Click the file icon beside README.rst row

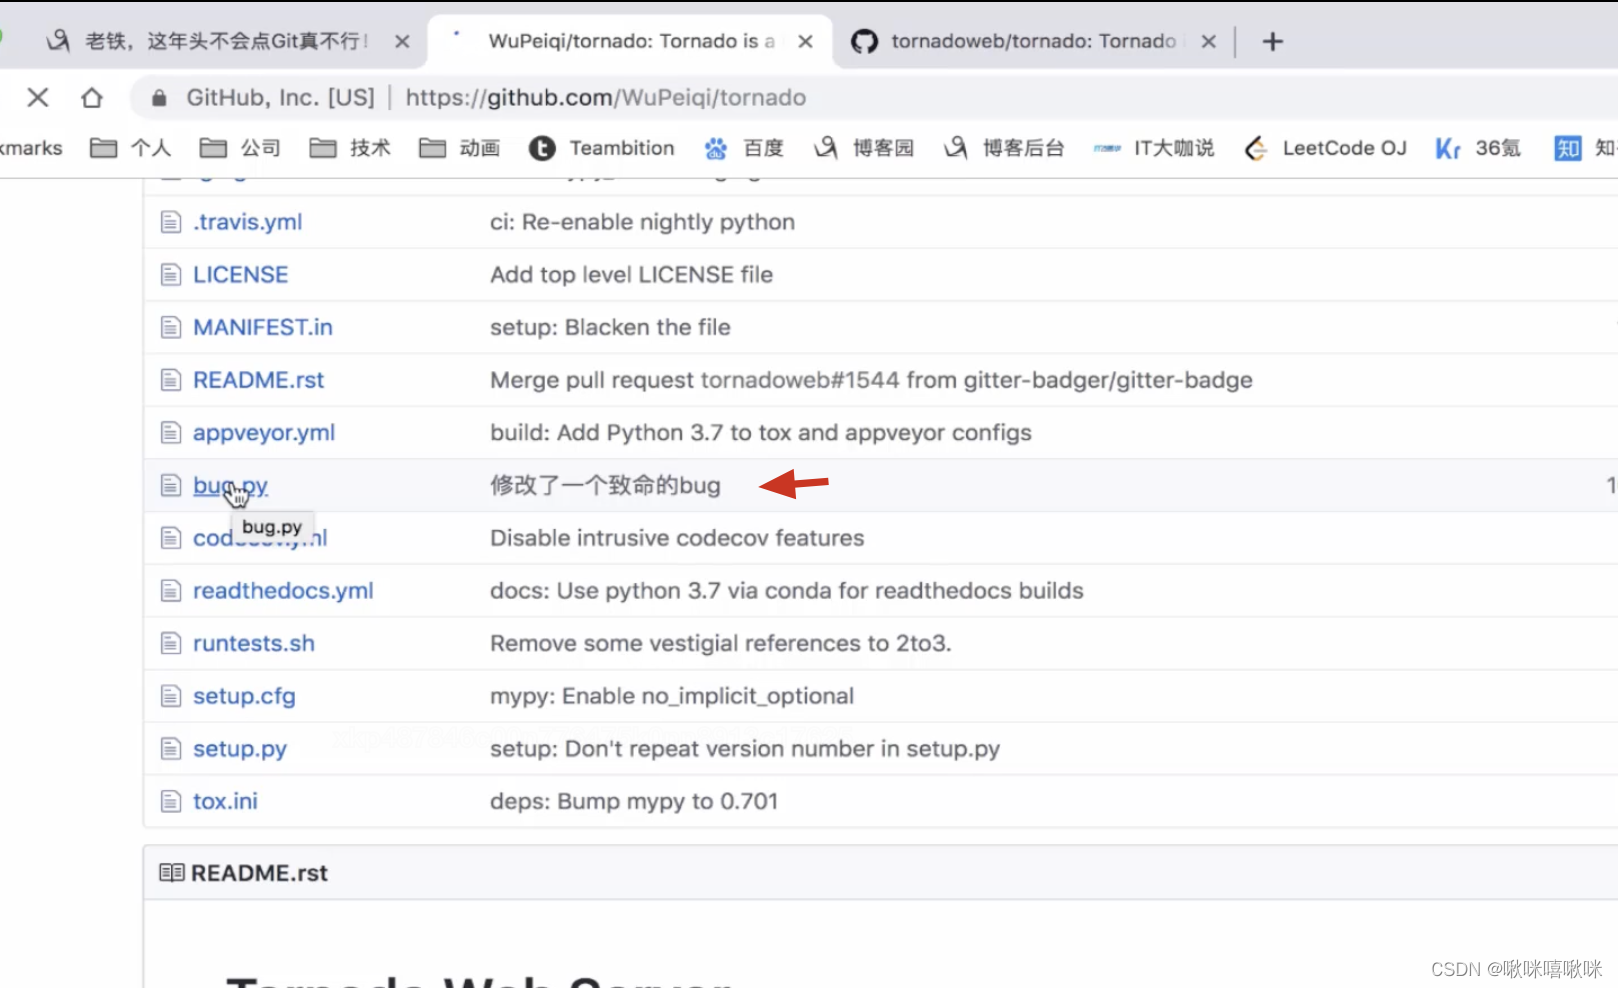(171, 380)
